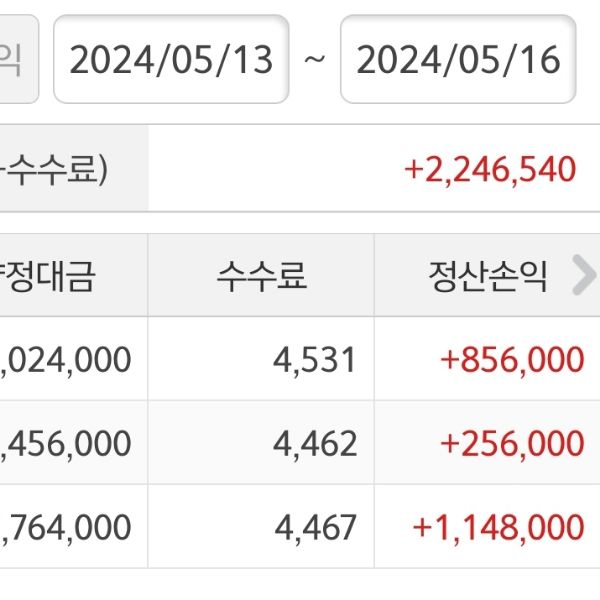Select the +256,000 profit cell
600x600 pixels.
(x=512, y=443)
